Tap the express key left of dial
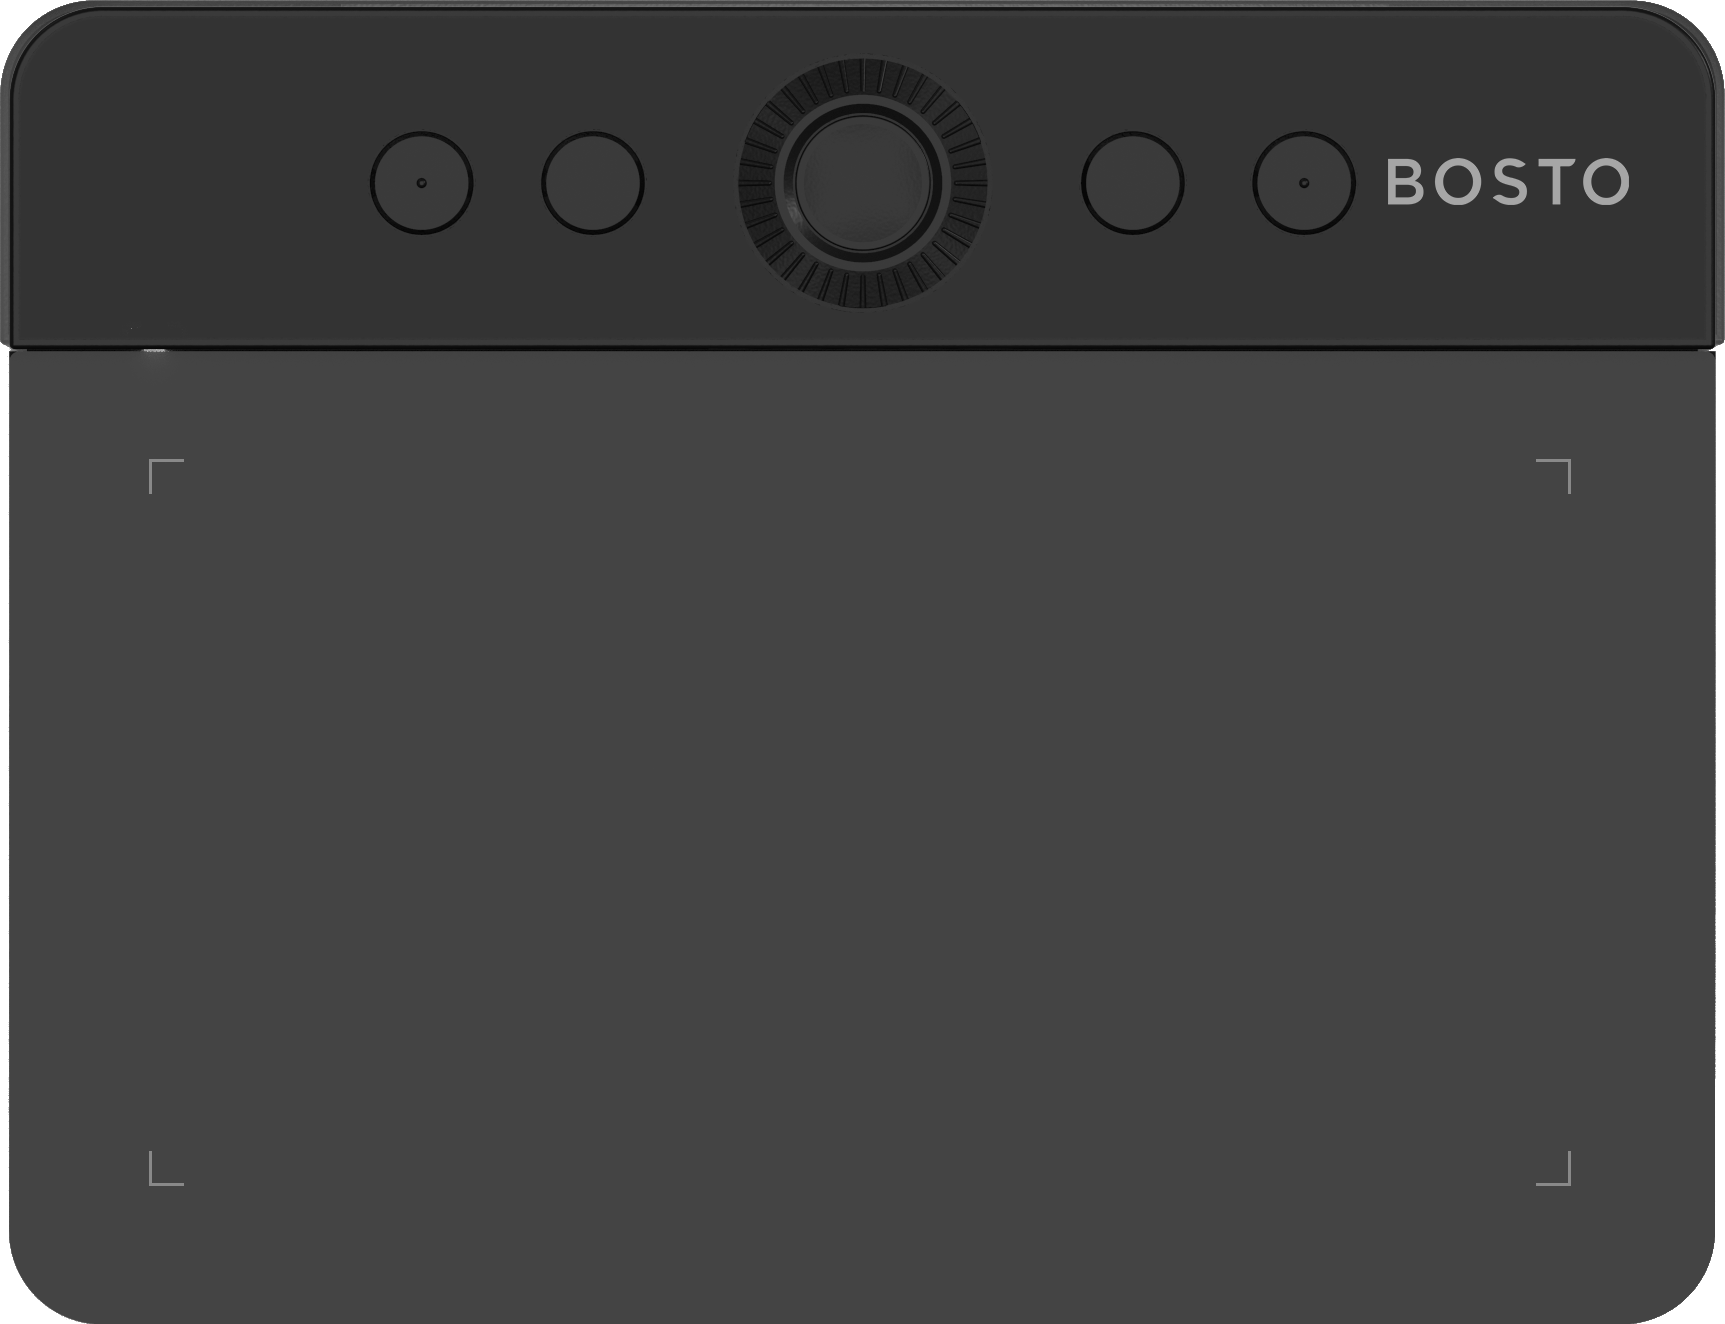 tap(593, 183)
